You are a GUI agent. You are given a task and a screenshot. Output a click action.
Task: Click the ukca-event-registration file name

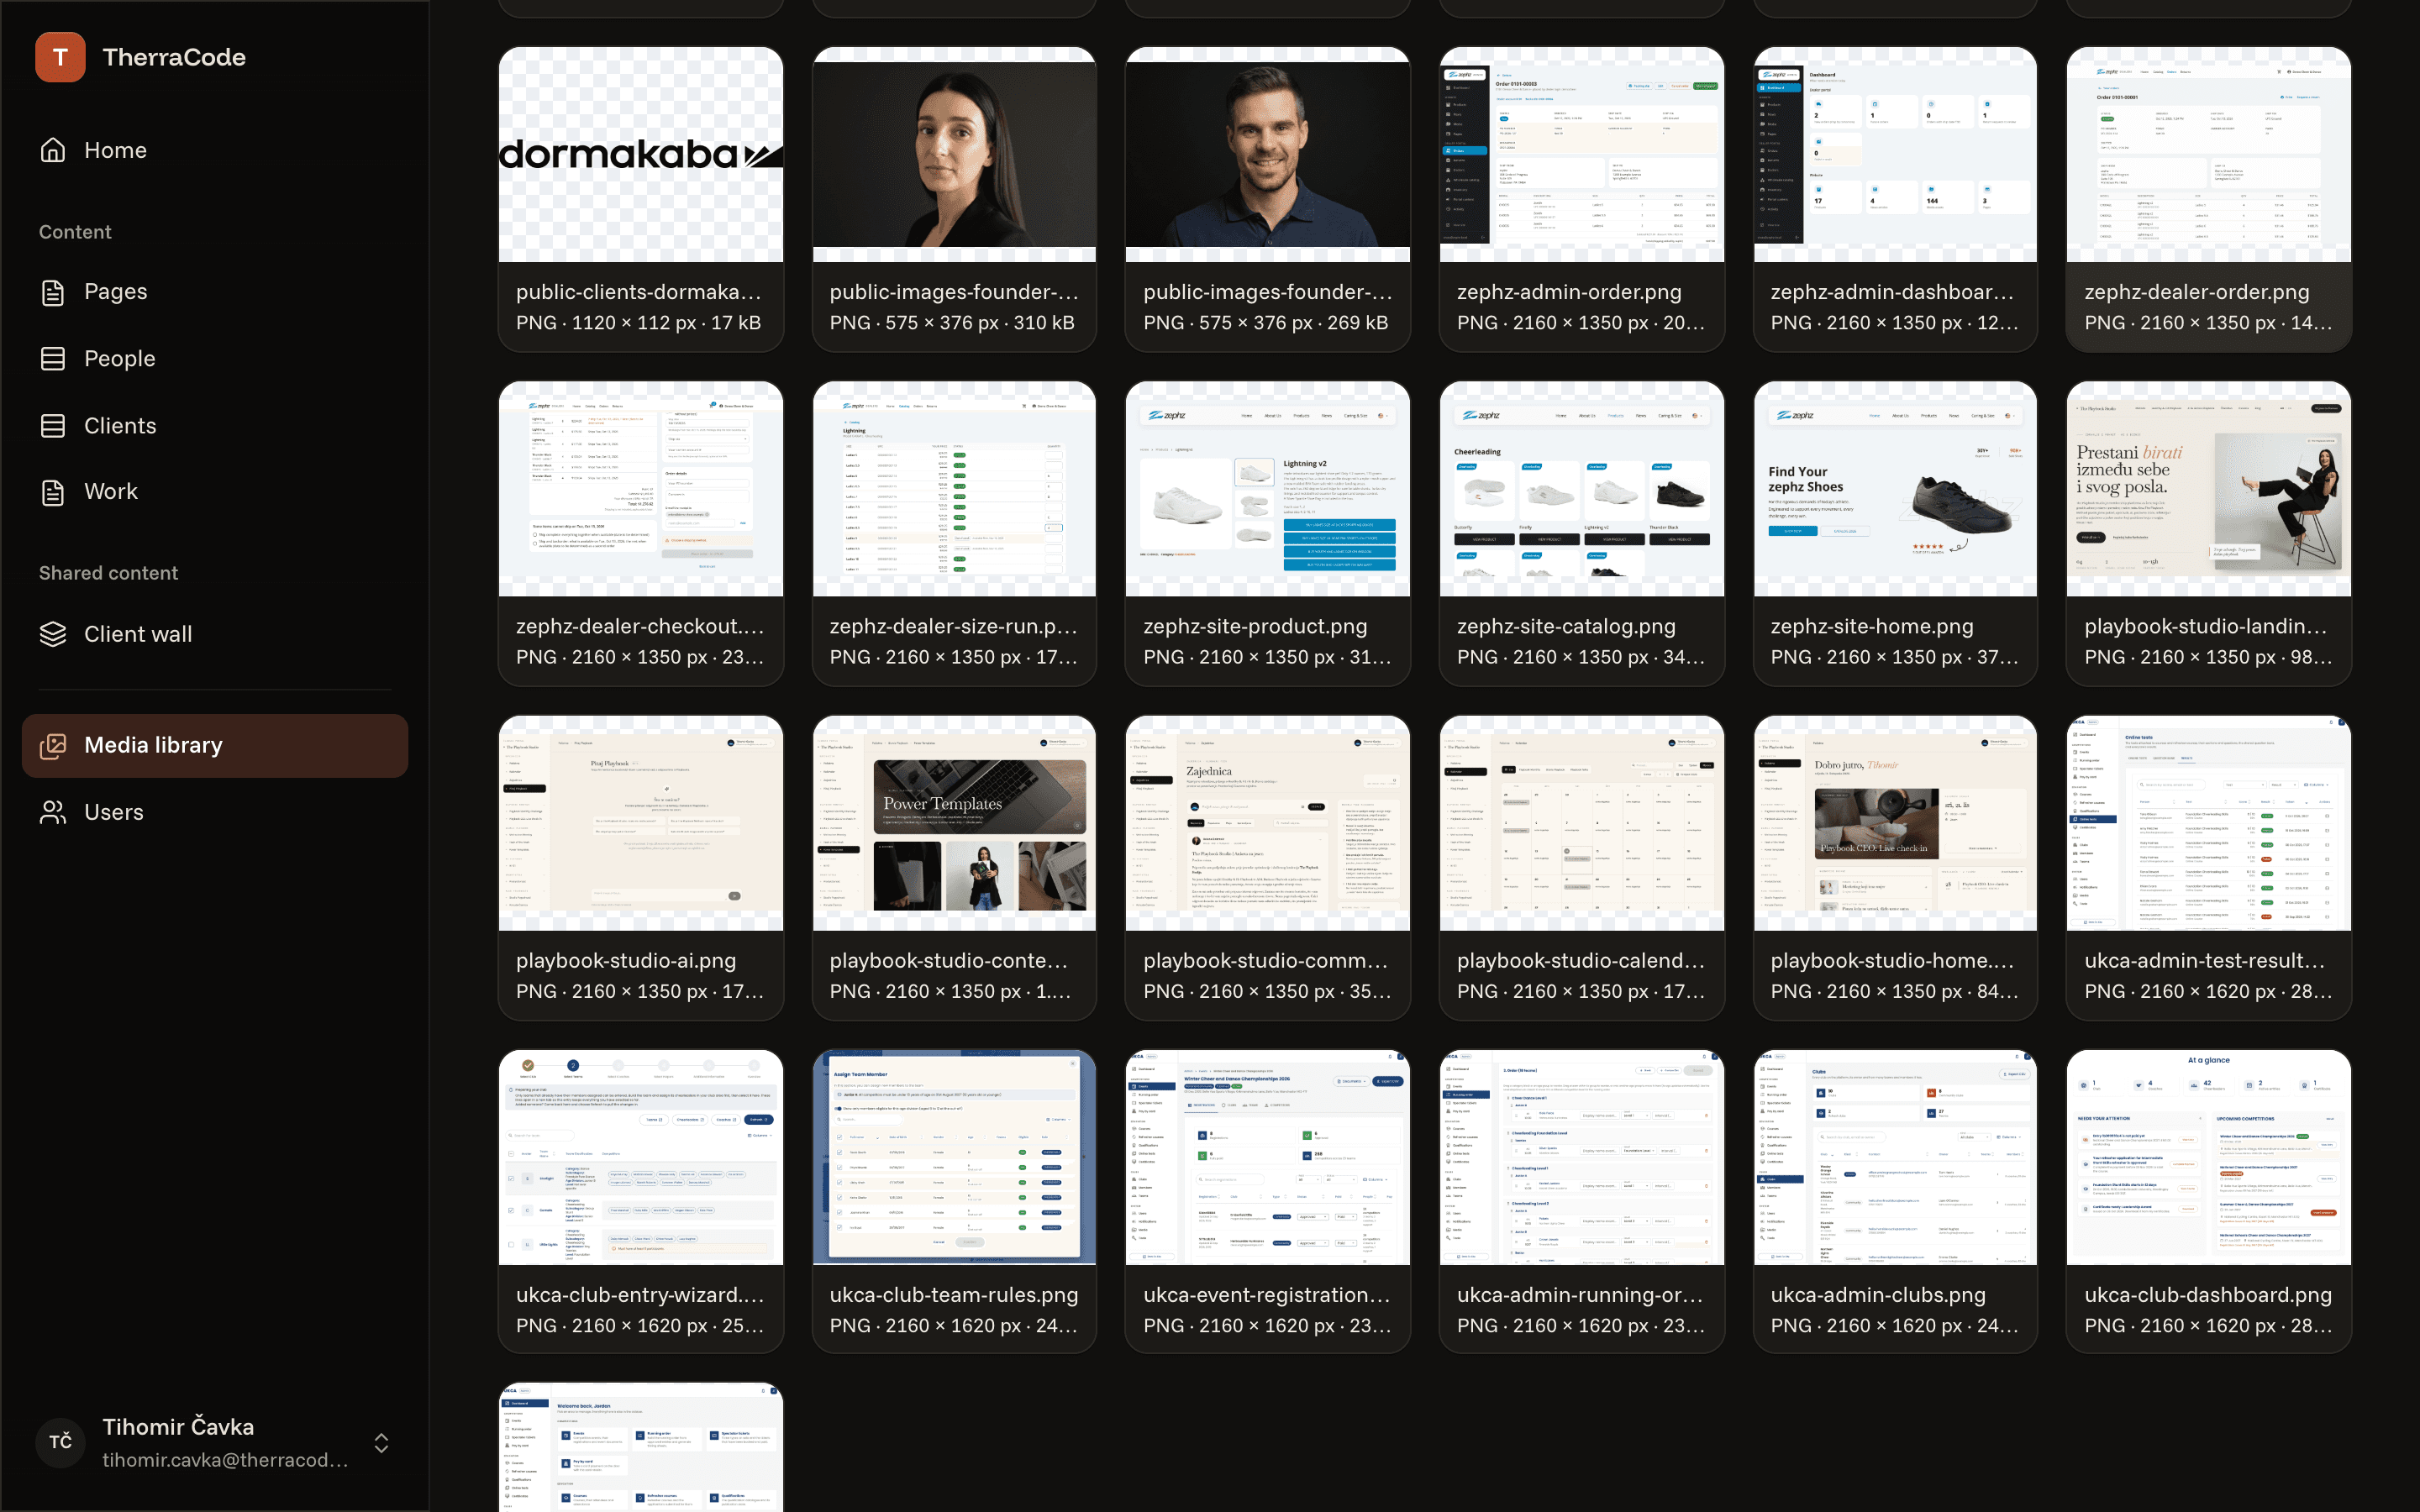pyautogui.click(x=1266, y=1294)
